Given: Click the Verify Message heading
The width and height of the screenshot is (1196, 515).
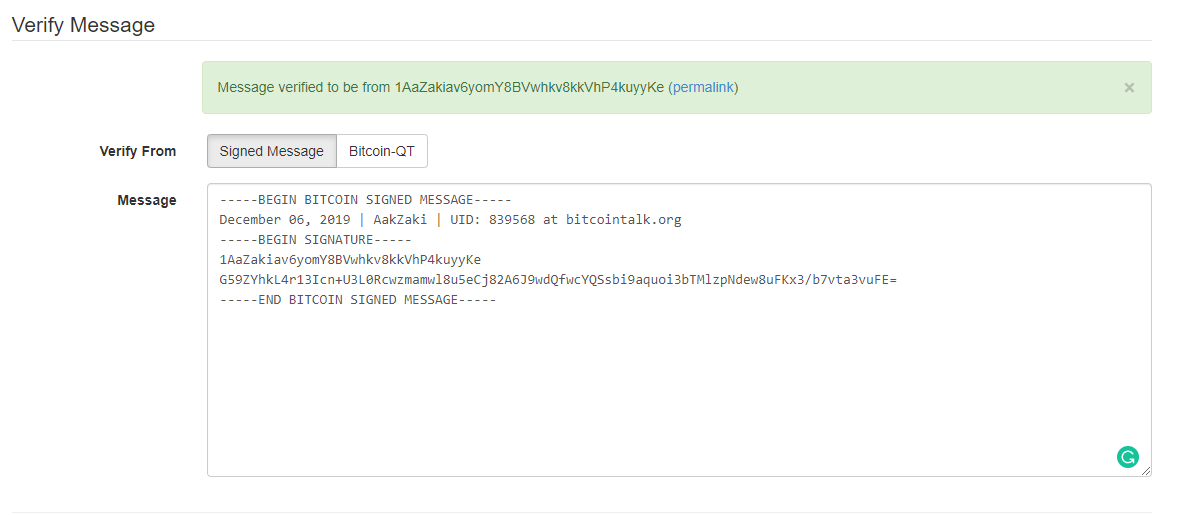Looking at the screenshot, I should [83, 24].
